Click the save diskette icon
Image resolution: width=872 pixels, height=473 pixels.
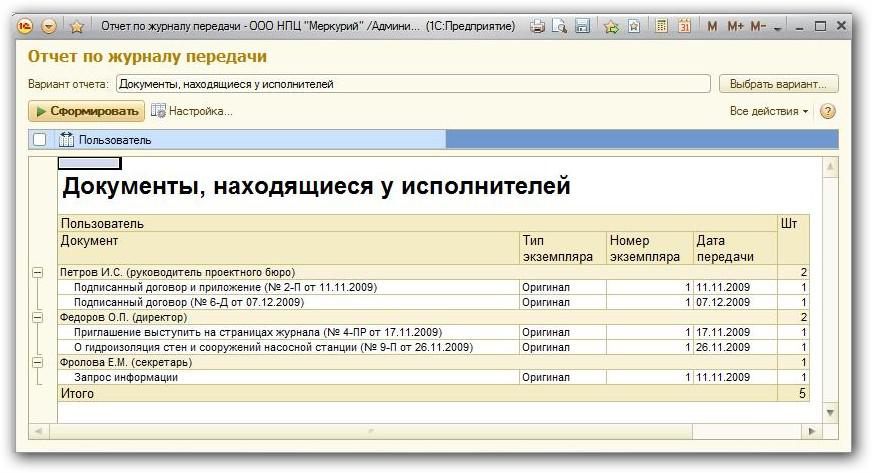(x=582, y=26)
